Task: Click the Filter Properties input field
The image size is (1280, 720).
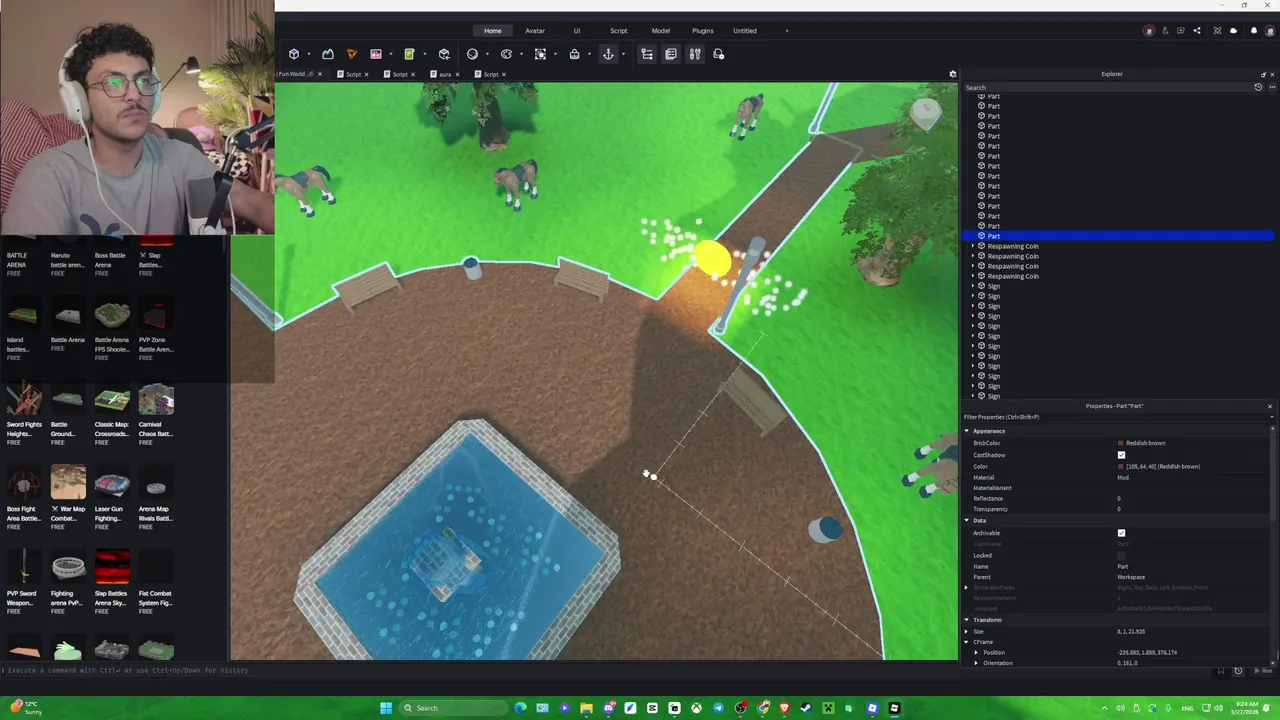Action: point(1113,417)
